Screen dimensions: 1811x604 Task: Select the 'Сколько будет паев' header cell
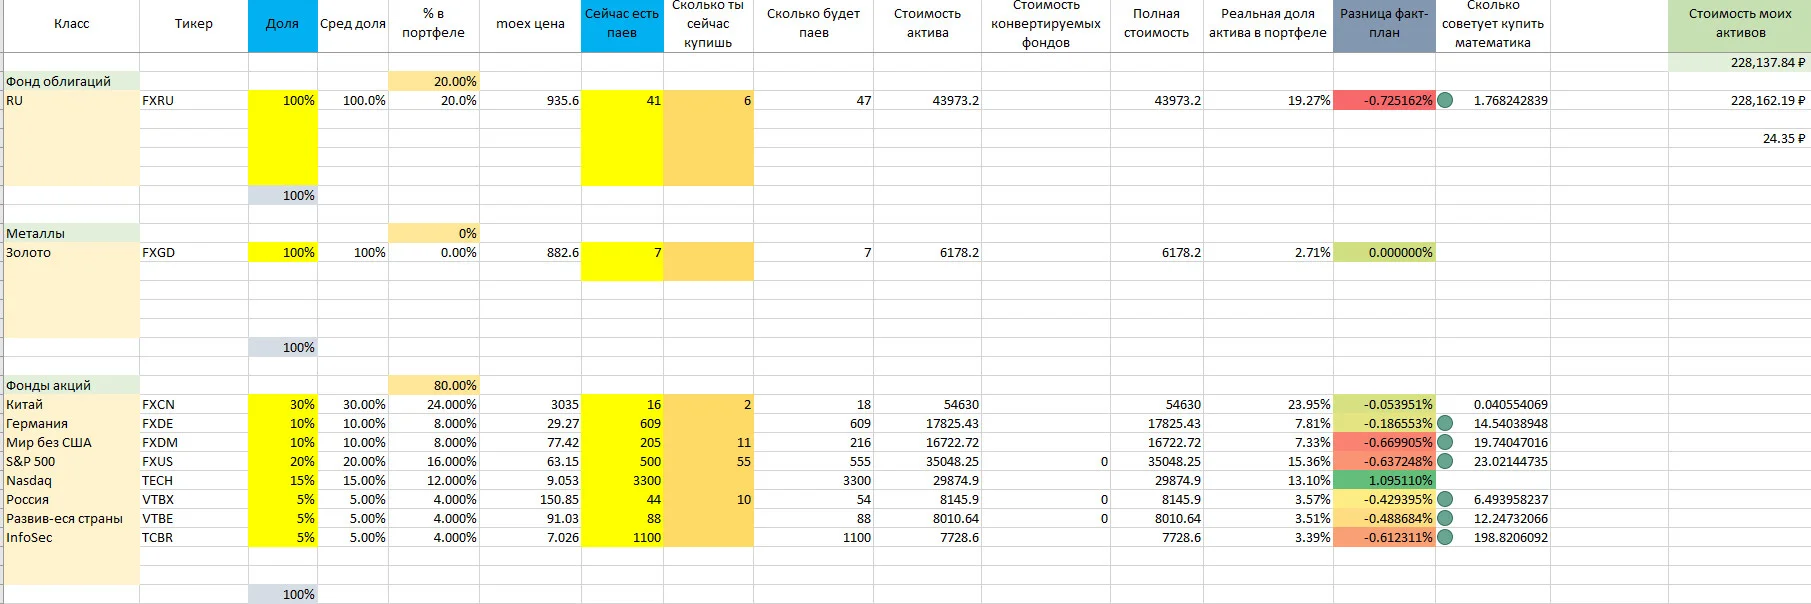pyautogui.click(x=813, y=26)
